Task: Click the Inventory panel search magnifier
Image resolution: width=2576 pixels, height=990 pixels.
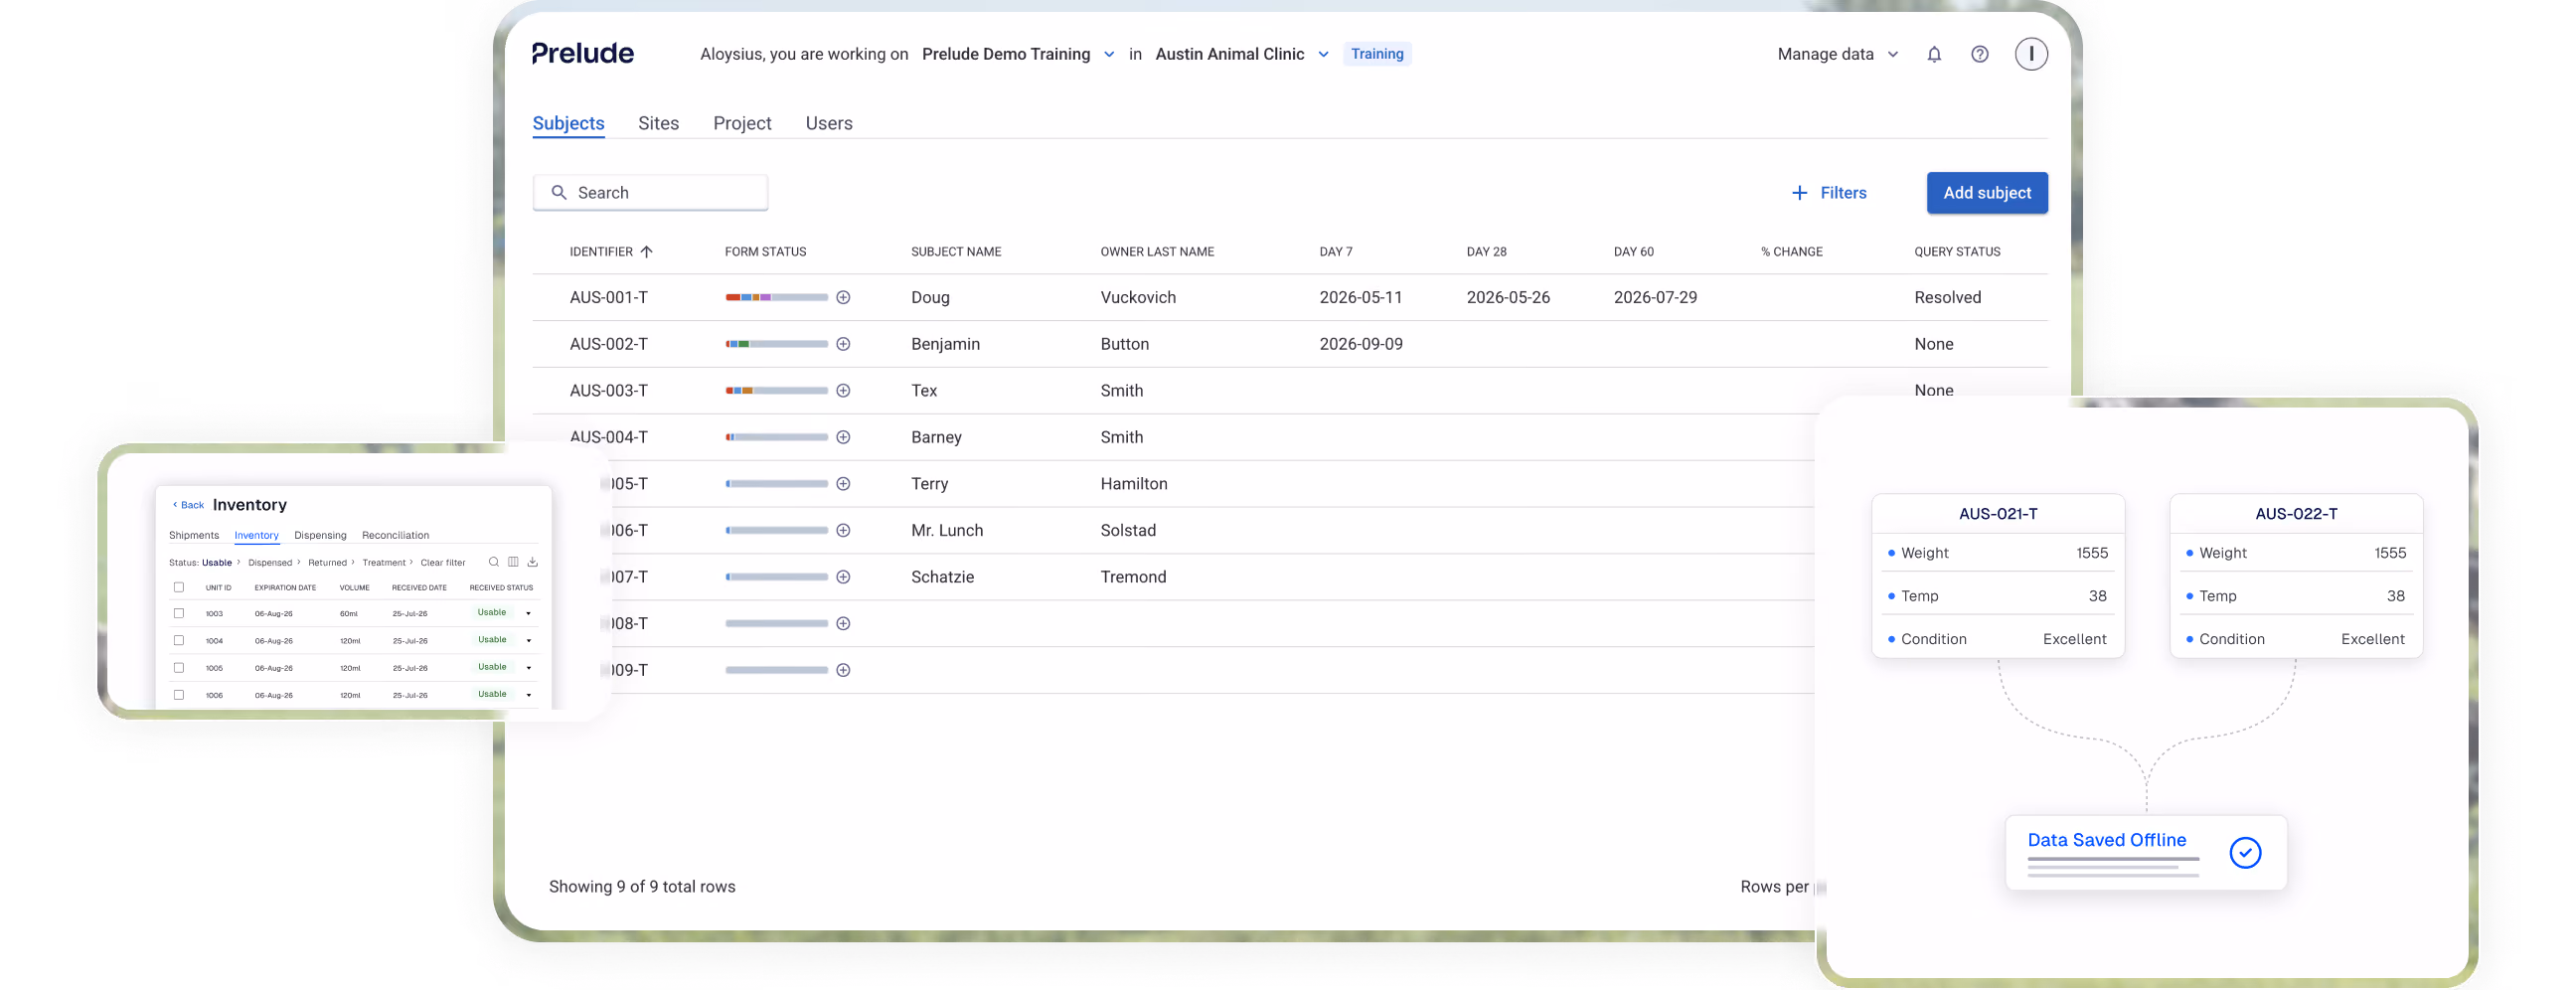Action: 493,562
